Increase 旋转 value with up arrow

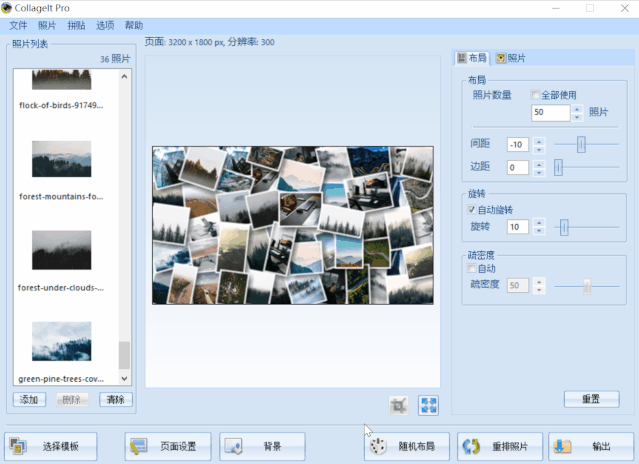tap(539, 222)
